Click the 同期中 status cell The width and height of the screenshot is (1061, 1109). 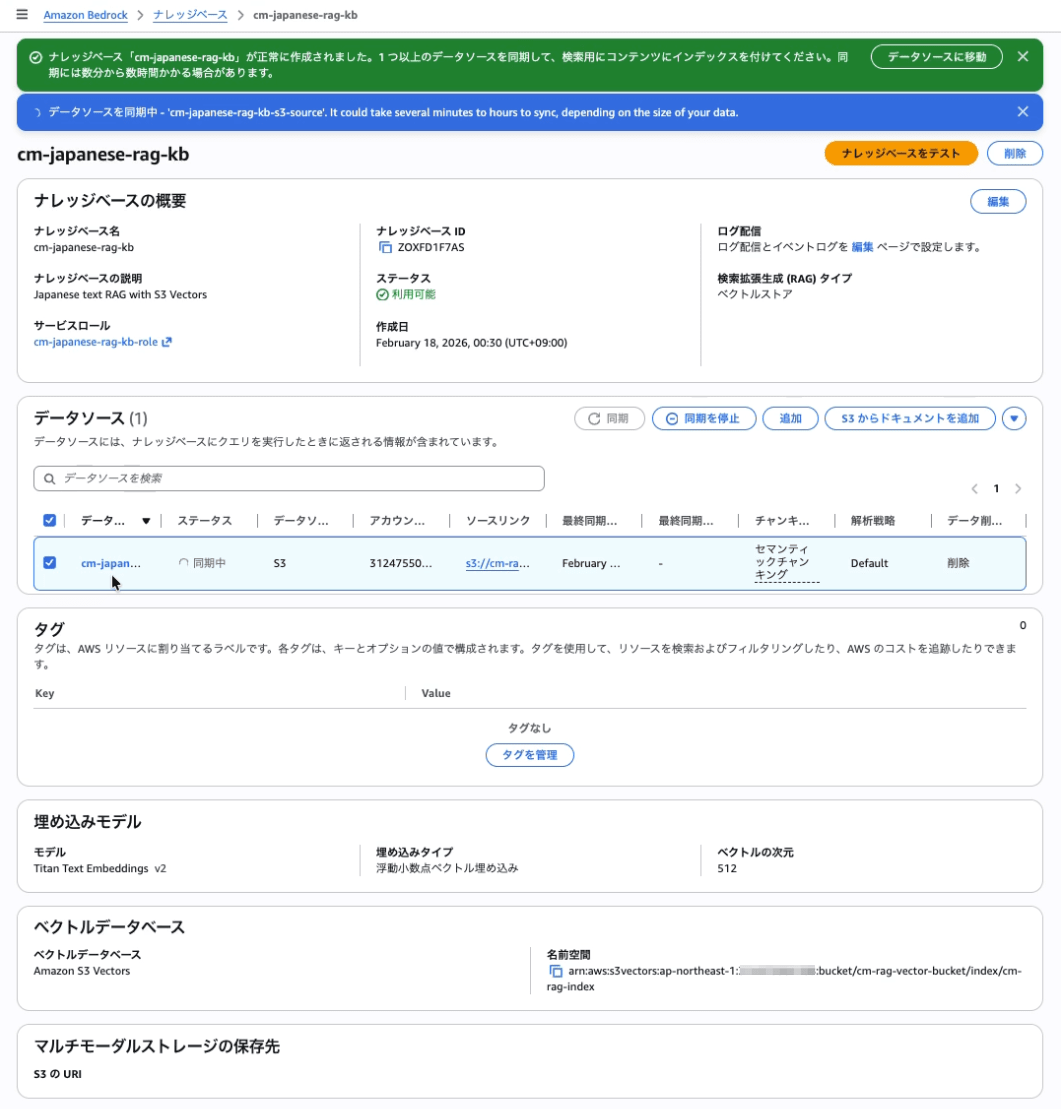tap(202, 563)
